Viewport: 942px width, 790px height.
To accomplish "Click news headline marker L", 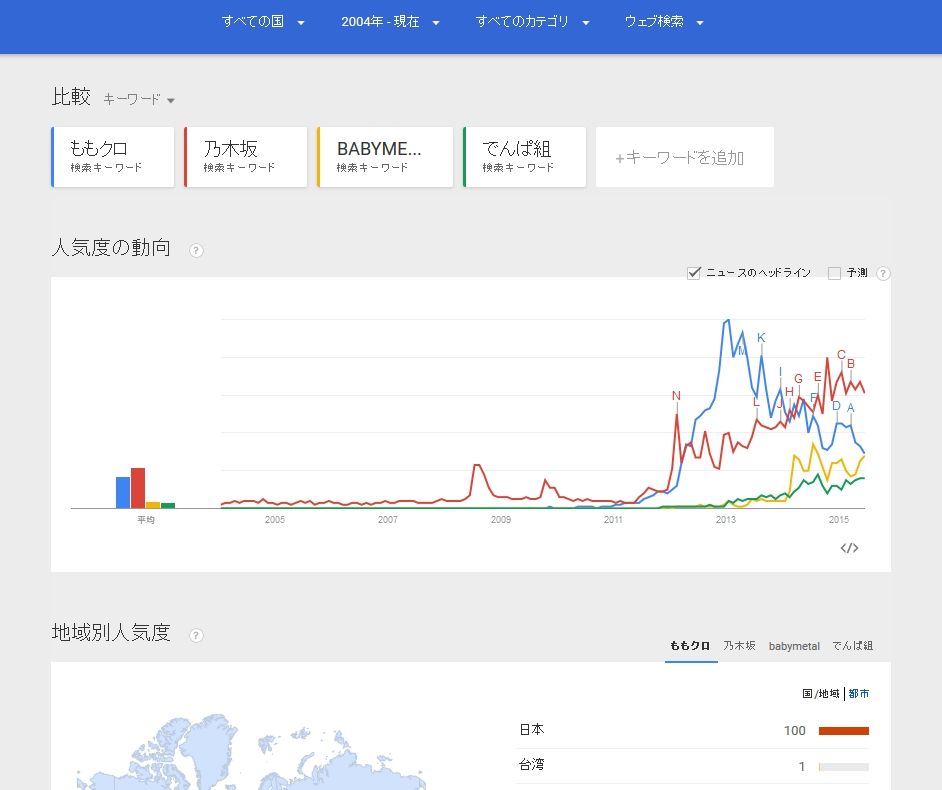I will pyautogui.click(x=756, y=402).
